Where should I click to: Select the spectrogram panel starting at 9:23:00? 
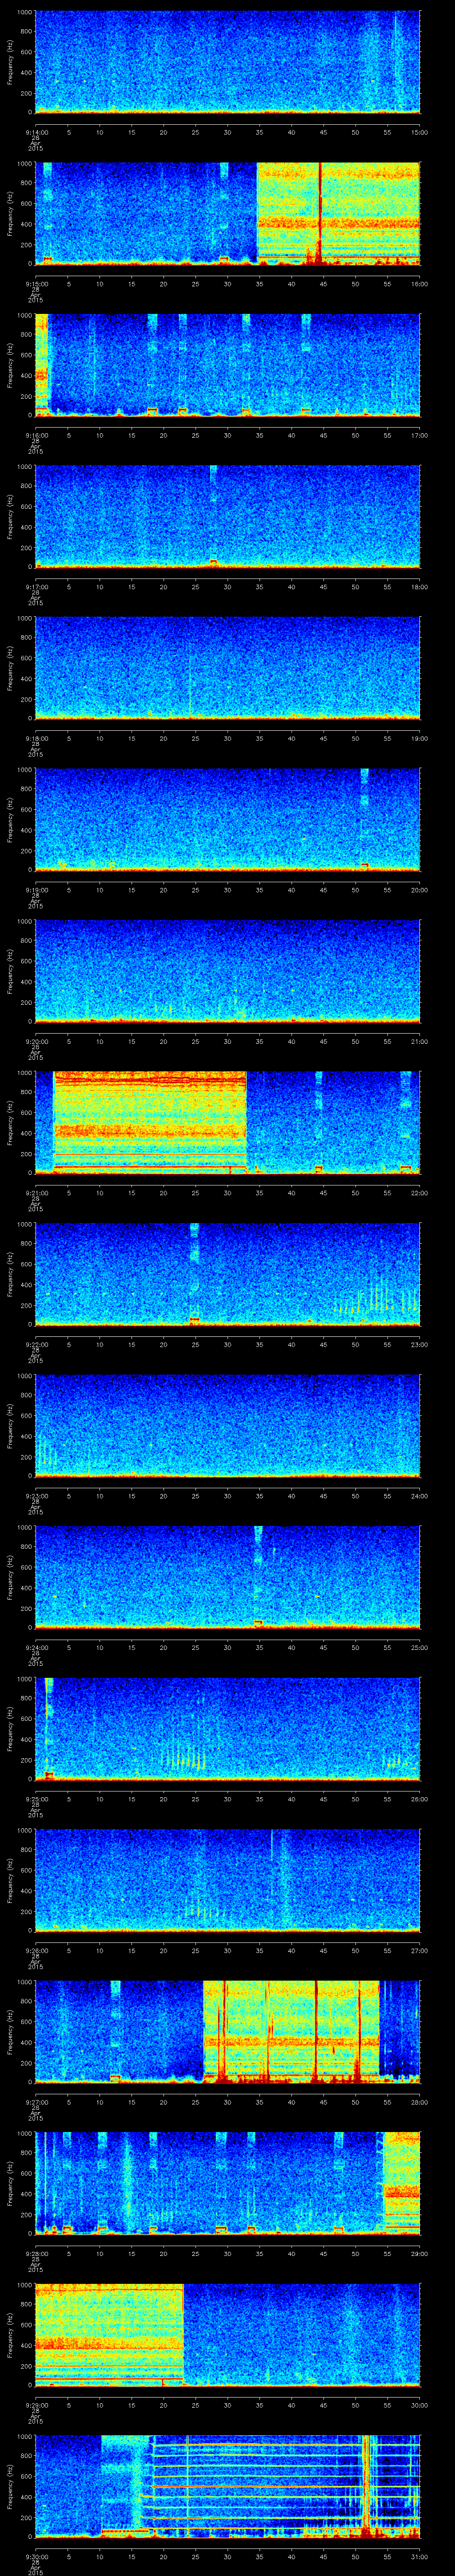(x=228, y=1425)
